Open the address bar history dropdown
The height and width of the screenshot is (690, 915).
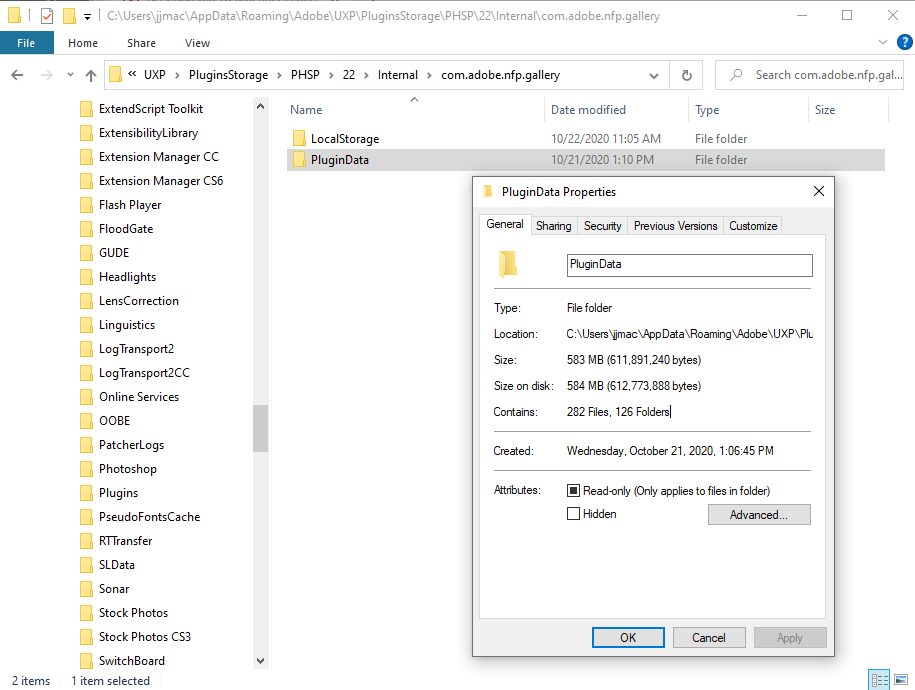point(654,75)
